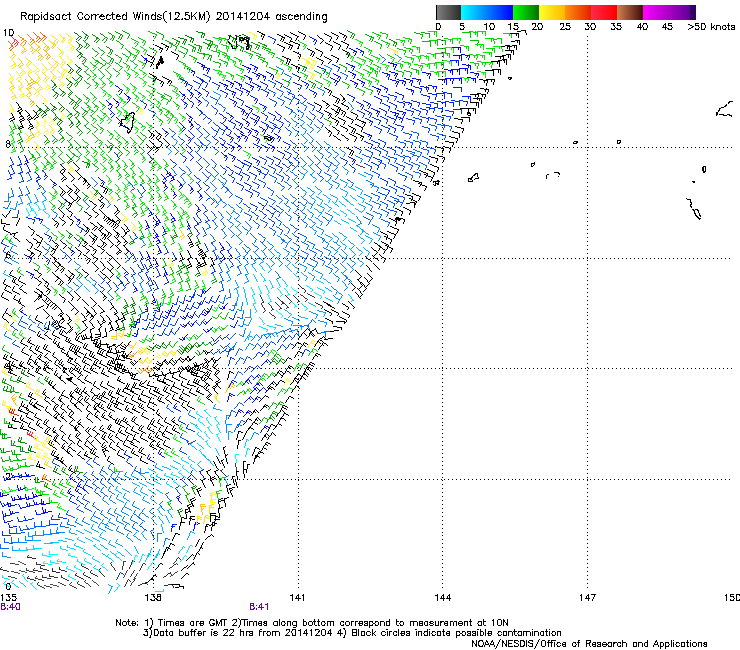Image resolution: width=740 pixels, height=650 pixels.
Task: Click note 'Black circles indicate possible contamination'
Action: point(456,633)
